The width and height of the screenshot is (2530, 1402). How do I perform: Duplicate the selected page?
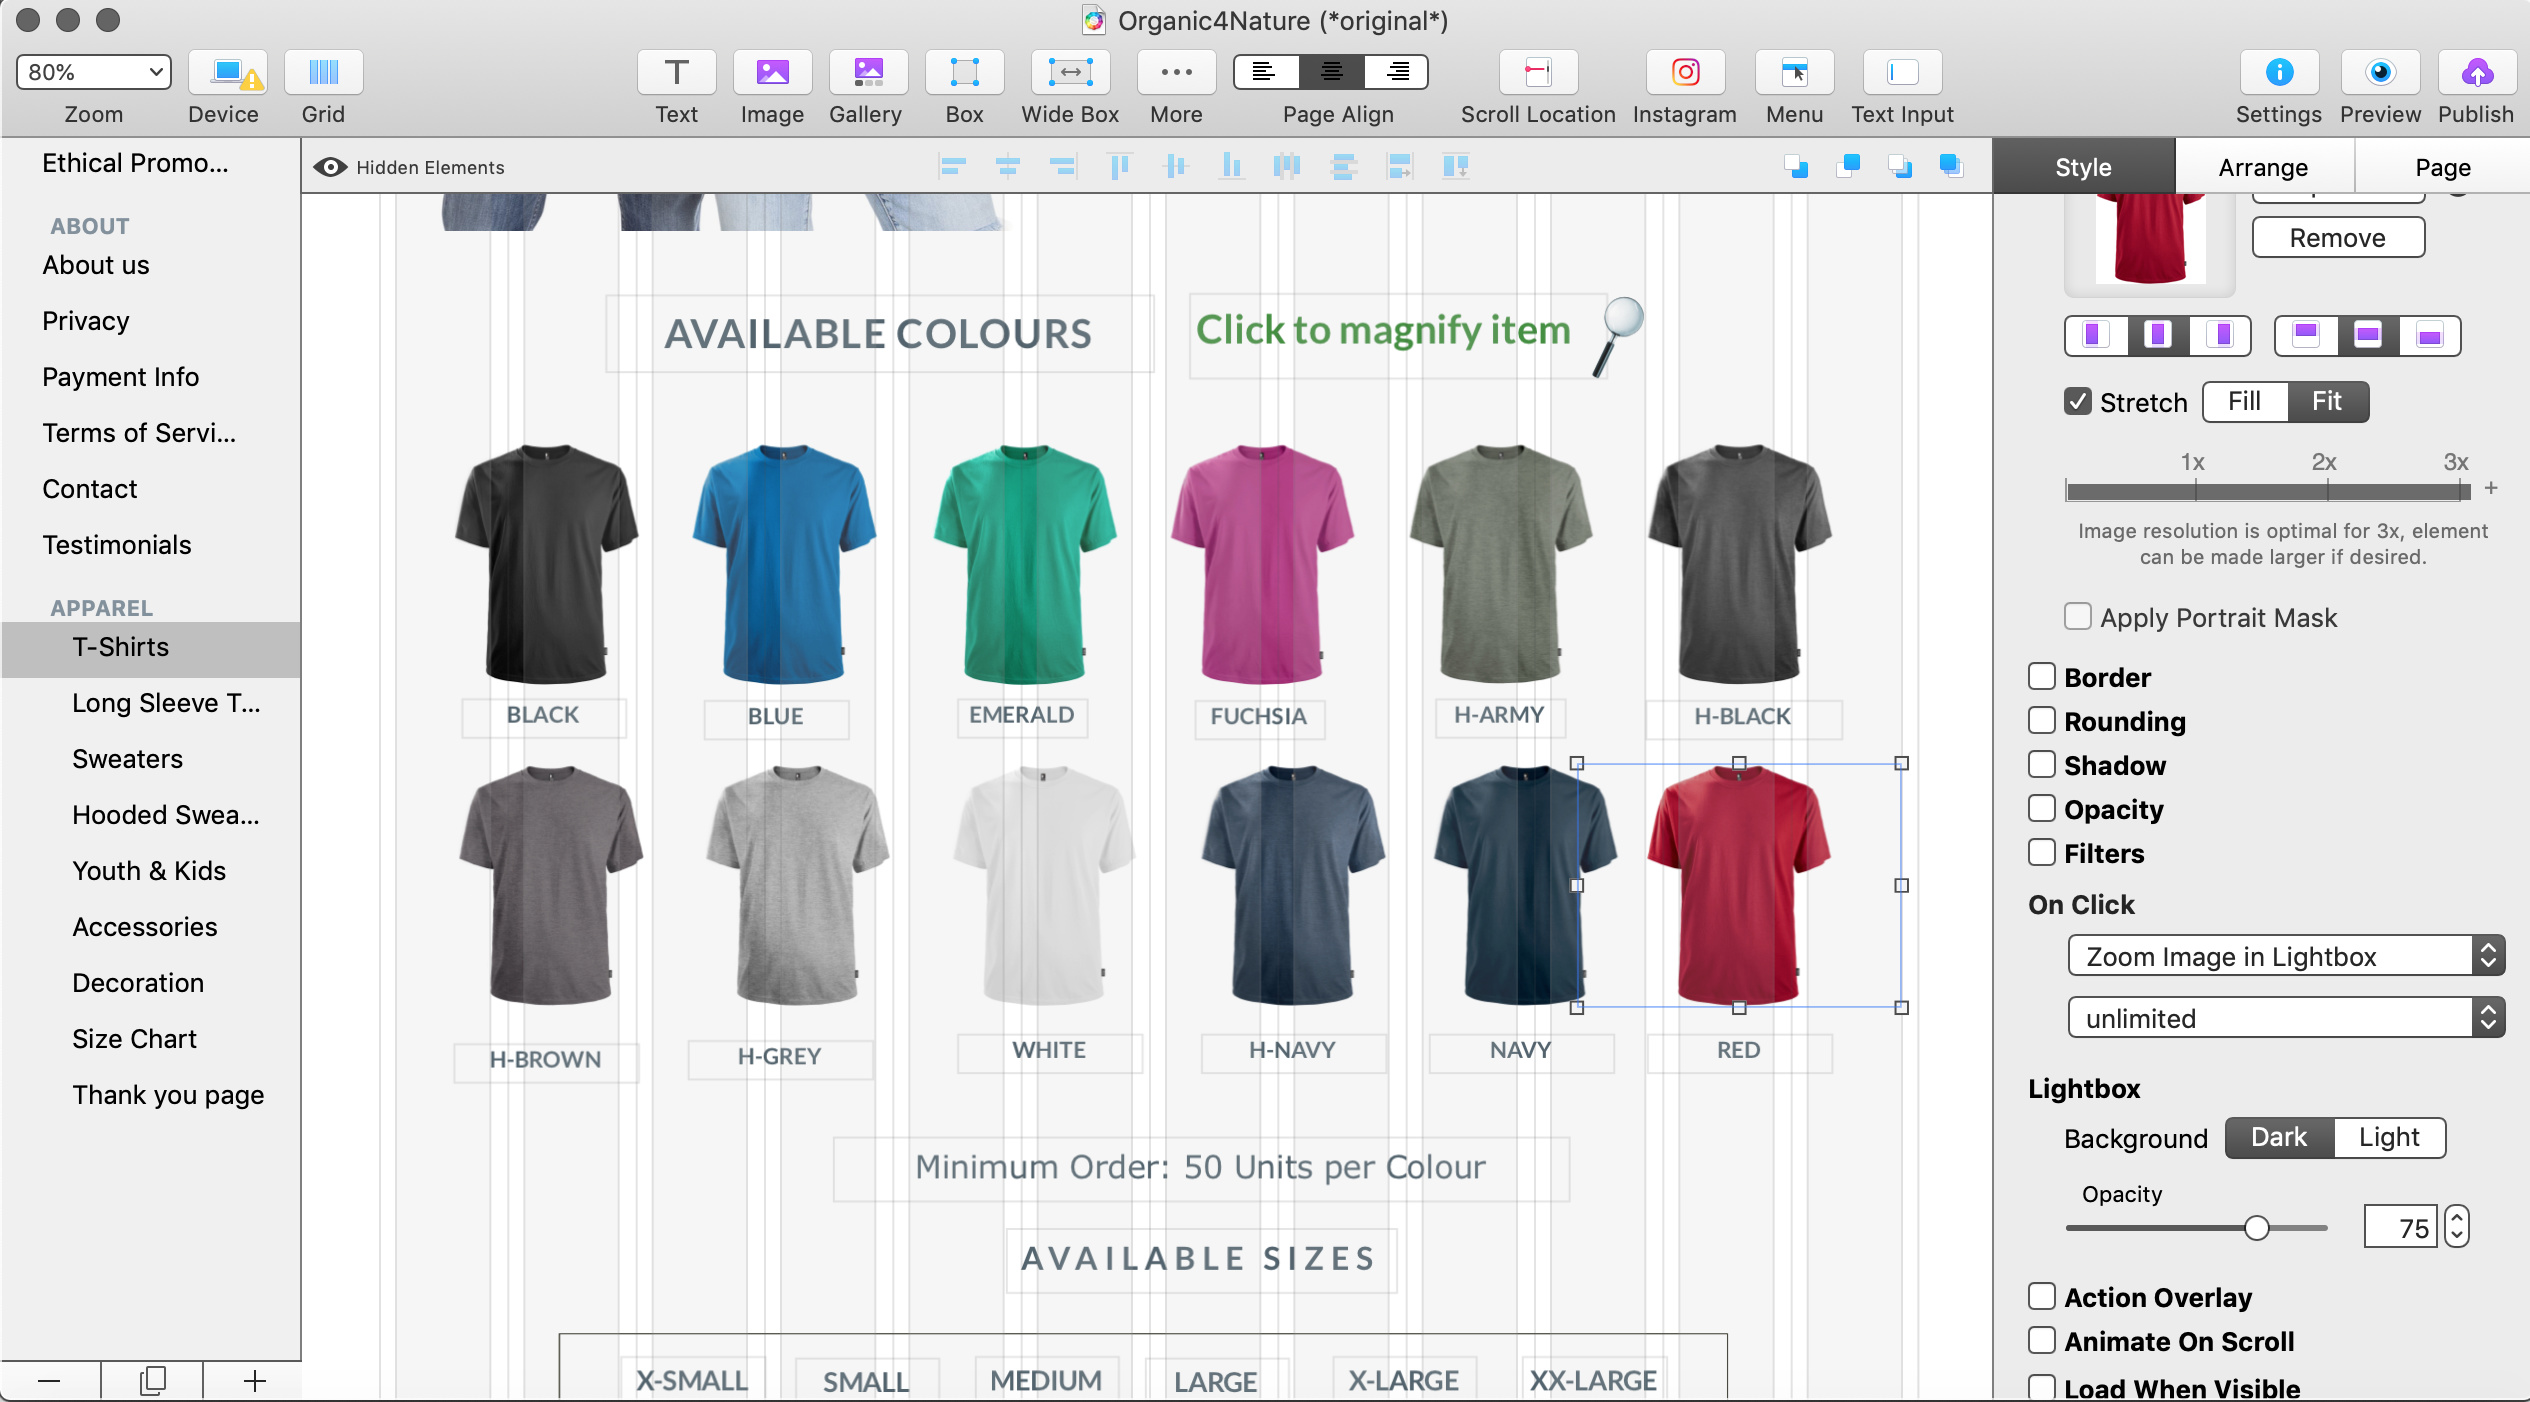click(x=152, y=1381)
